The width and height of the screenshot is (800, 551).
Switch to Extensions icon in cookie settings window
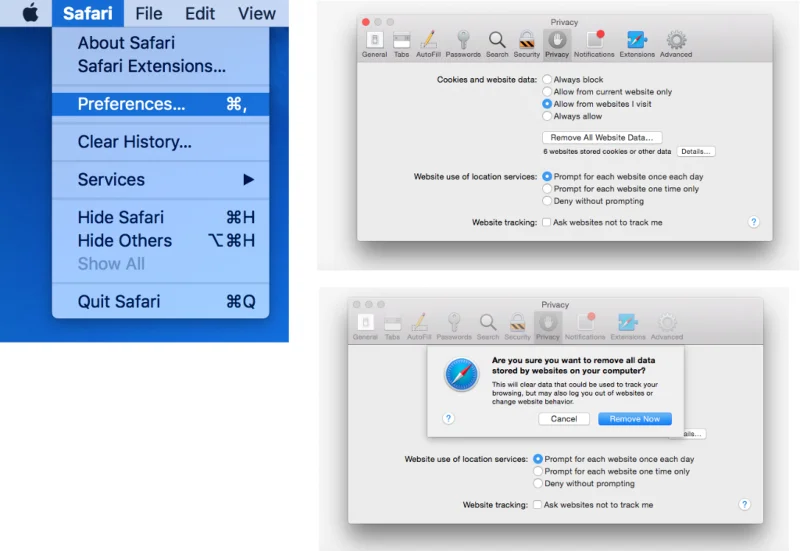pyautogui.click(x=637, y=43)
